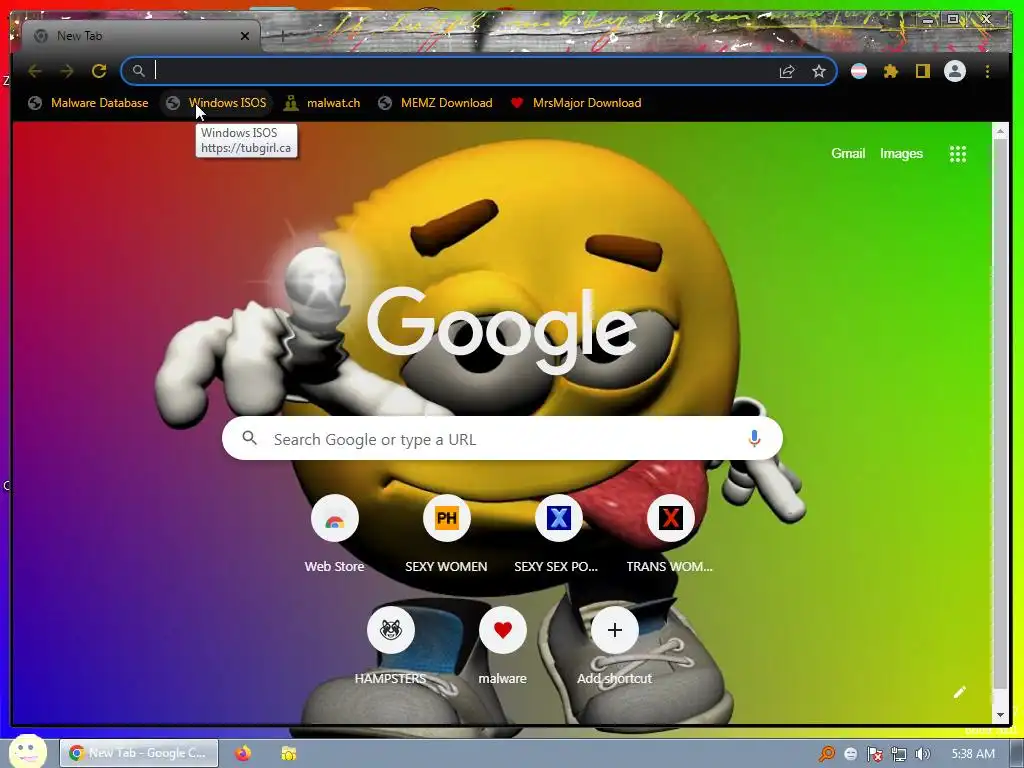The height and width of the screenshot is (768, 1024).
Task: Open the malwat.ch bookmark
Action: (322, 103)
